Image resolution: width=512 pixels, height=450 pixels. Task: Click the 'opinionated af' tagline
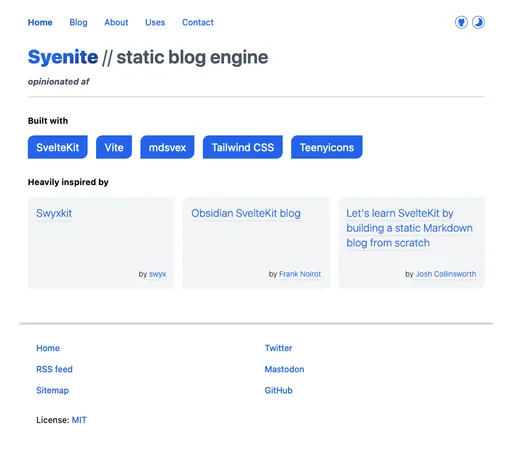click(59, 82)
